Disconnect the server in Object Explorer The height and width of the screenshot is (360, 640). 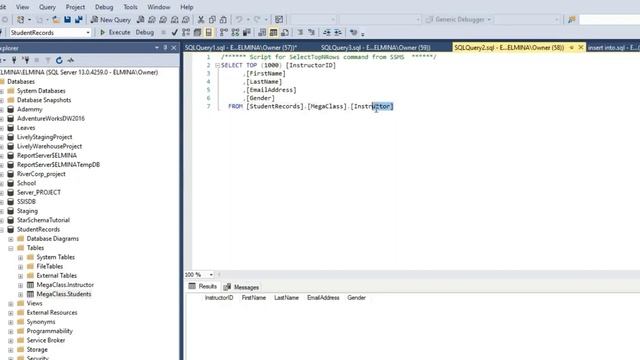coord(26,60)
